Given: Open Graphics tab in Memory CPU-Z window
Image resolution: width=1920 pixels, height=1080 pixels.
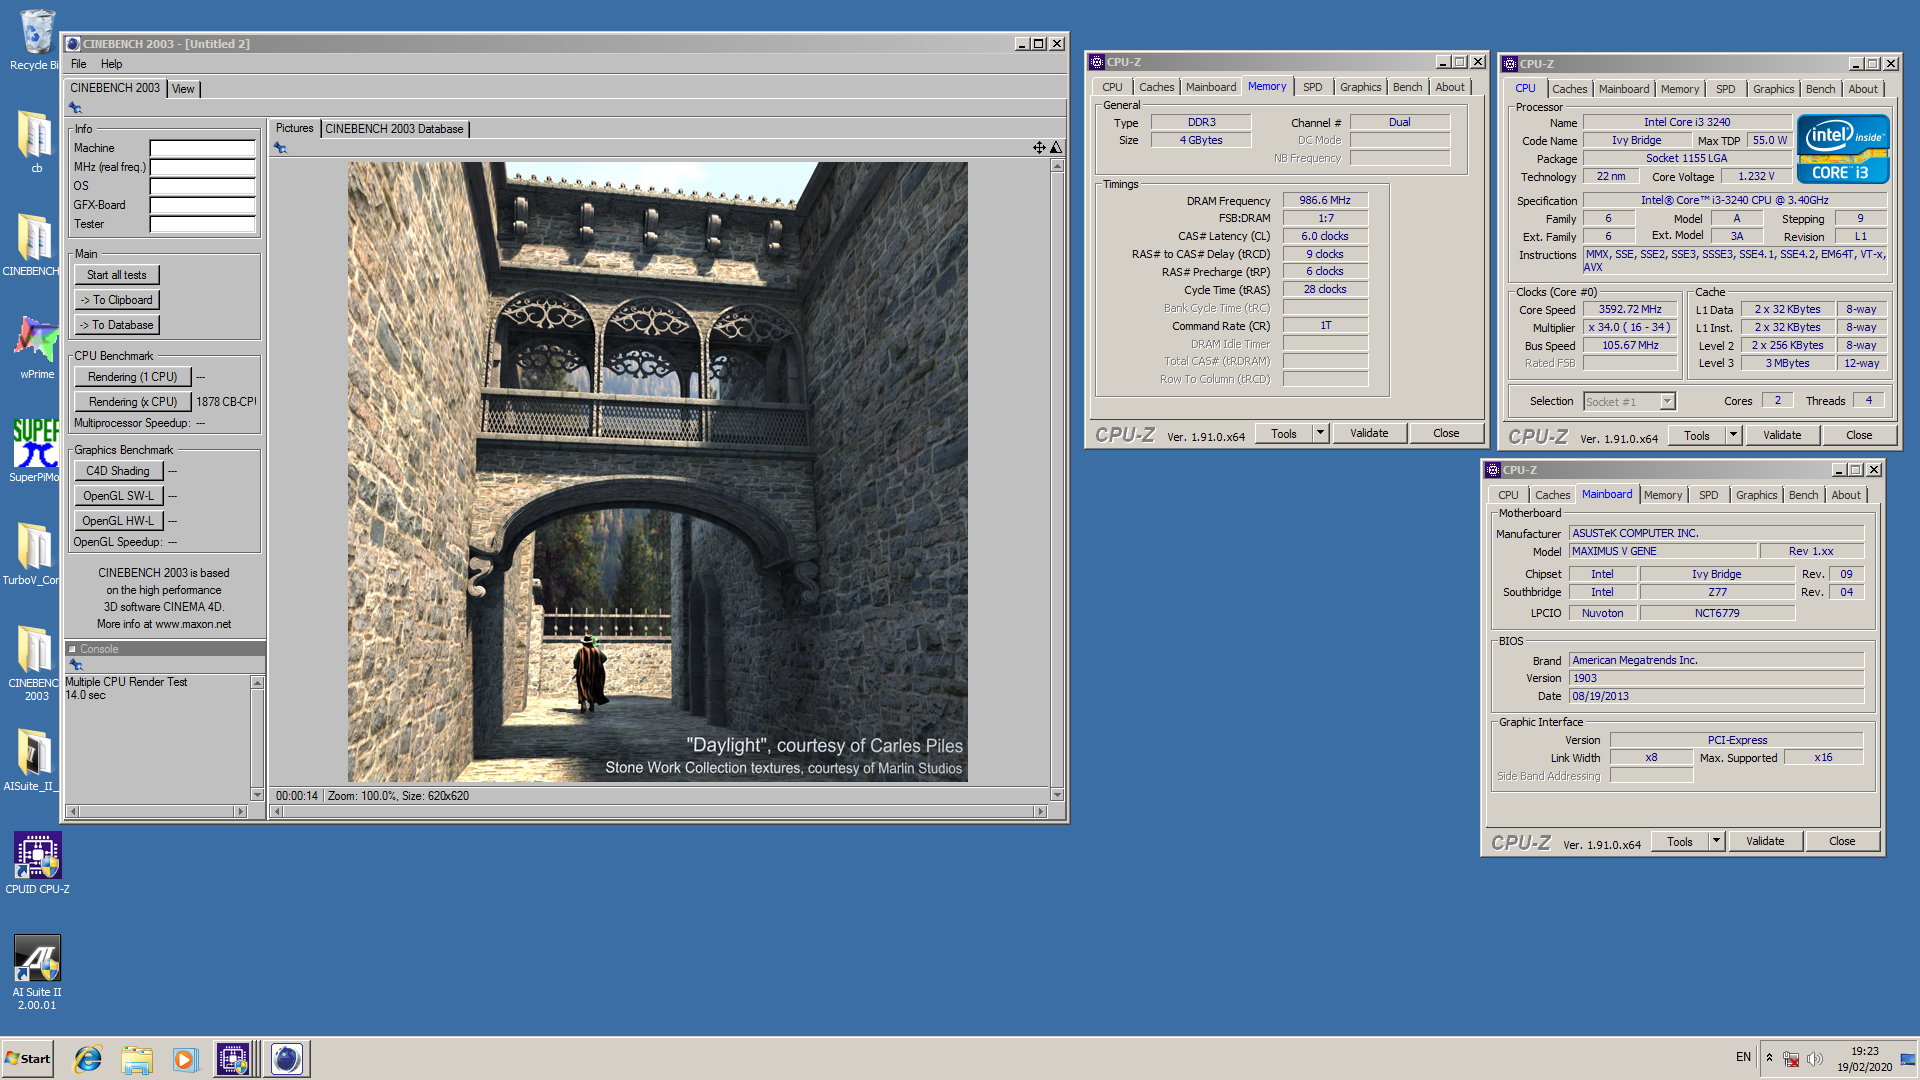Looking at the screenshot, I should (1360, 87).
